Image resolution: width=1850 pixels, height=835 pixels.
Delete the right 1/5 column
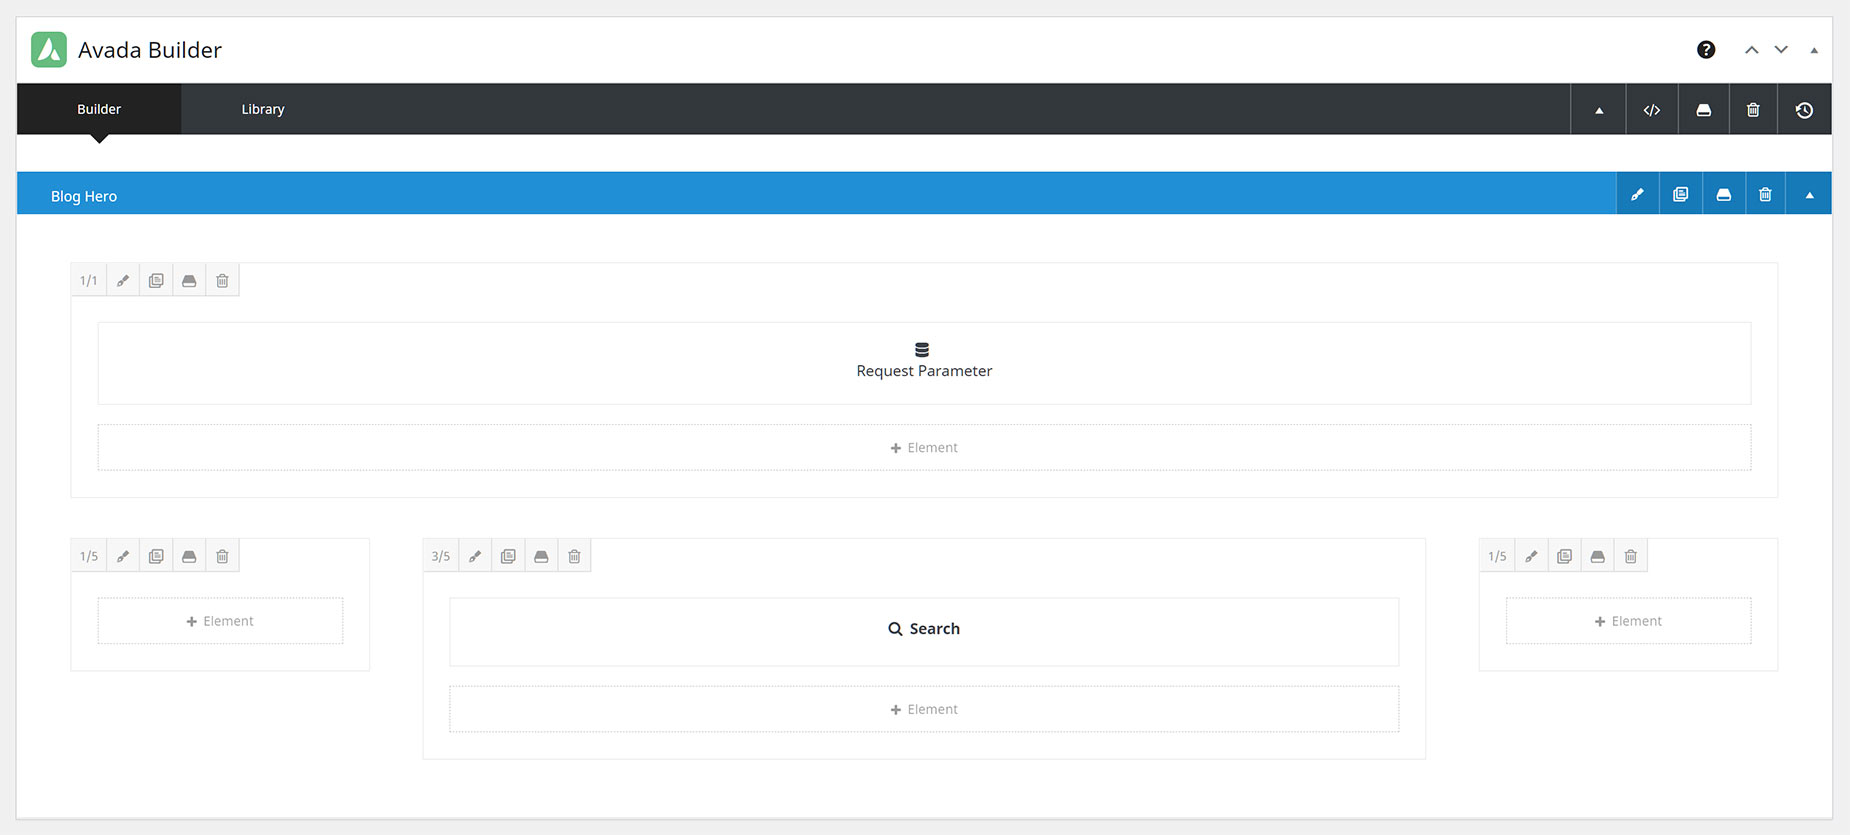[1630, 556]
